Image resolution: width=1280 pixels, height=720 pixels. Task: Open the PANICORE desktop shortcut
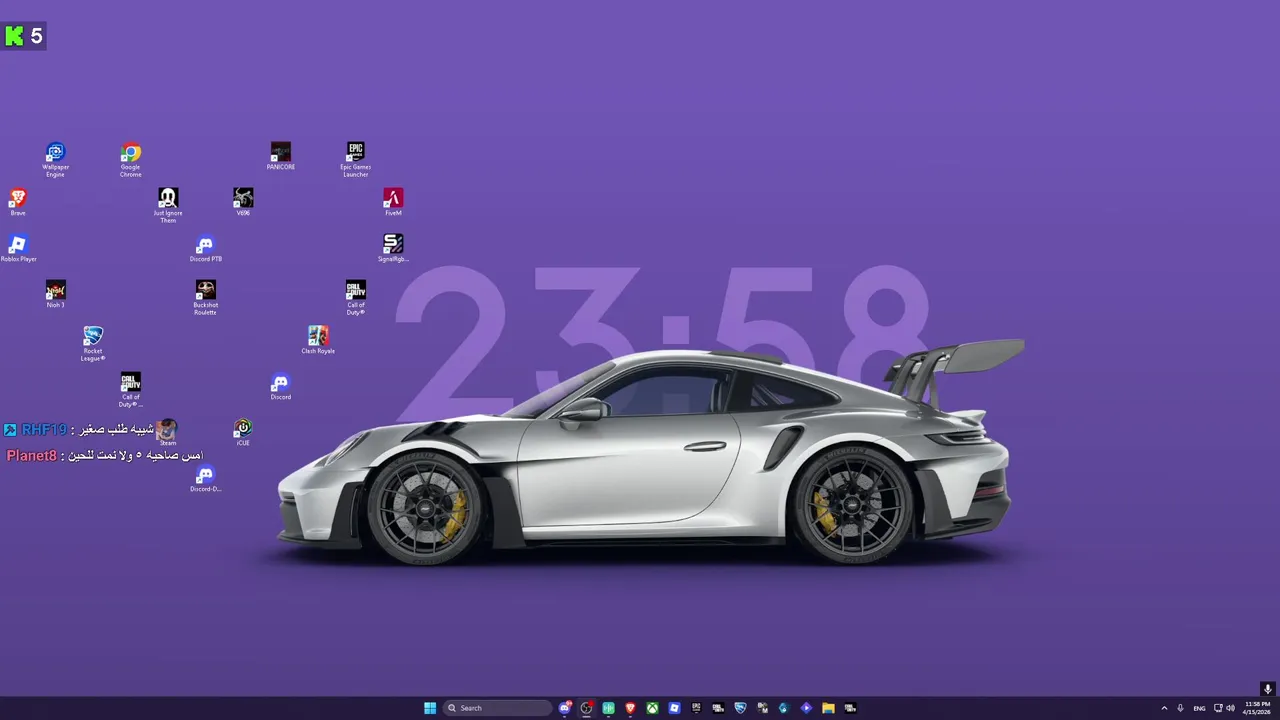(280, 156)
